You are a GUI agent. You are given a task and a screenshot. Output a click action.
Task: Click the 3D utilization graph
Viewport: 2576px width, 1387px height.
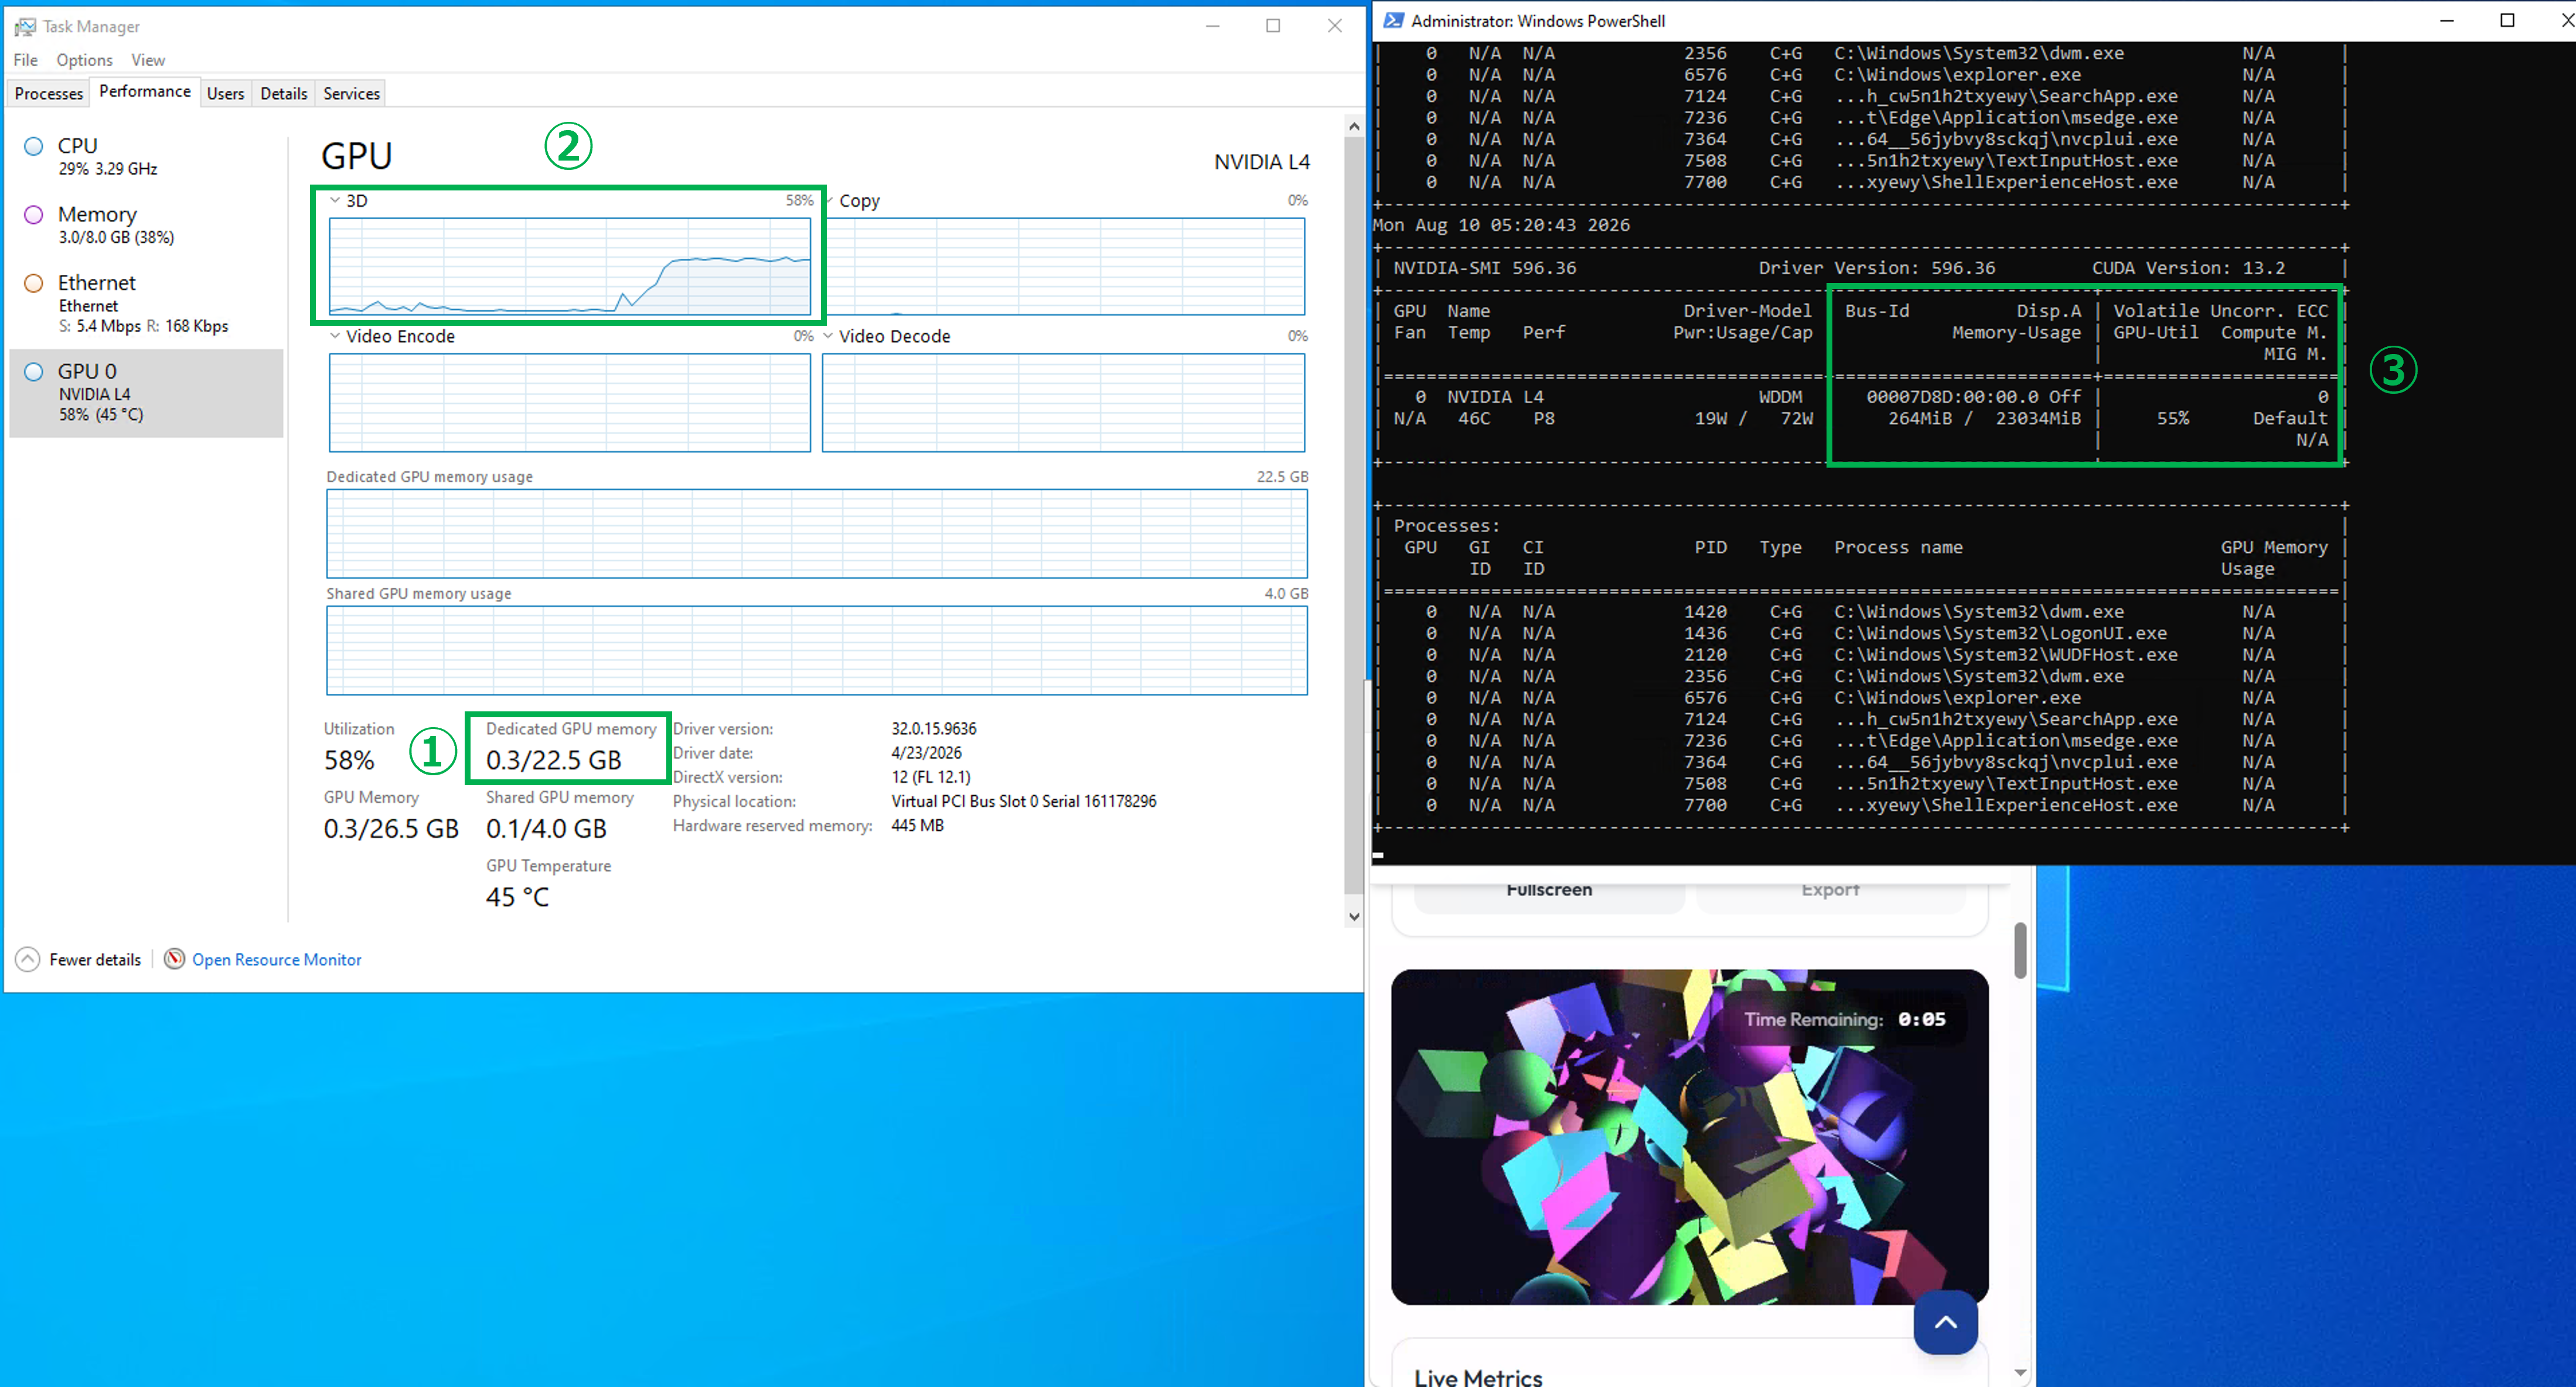[570, 266]
